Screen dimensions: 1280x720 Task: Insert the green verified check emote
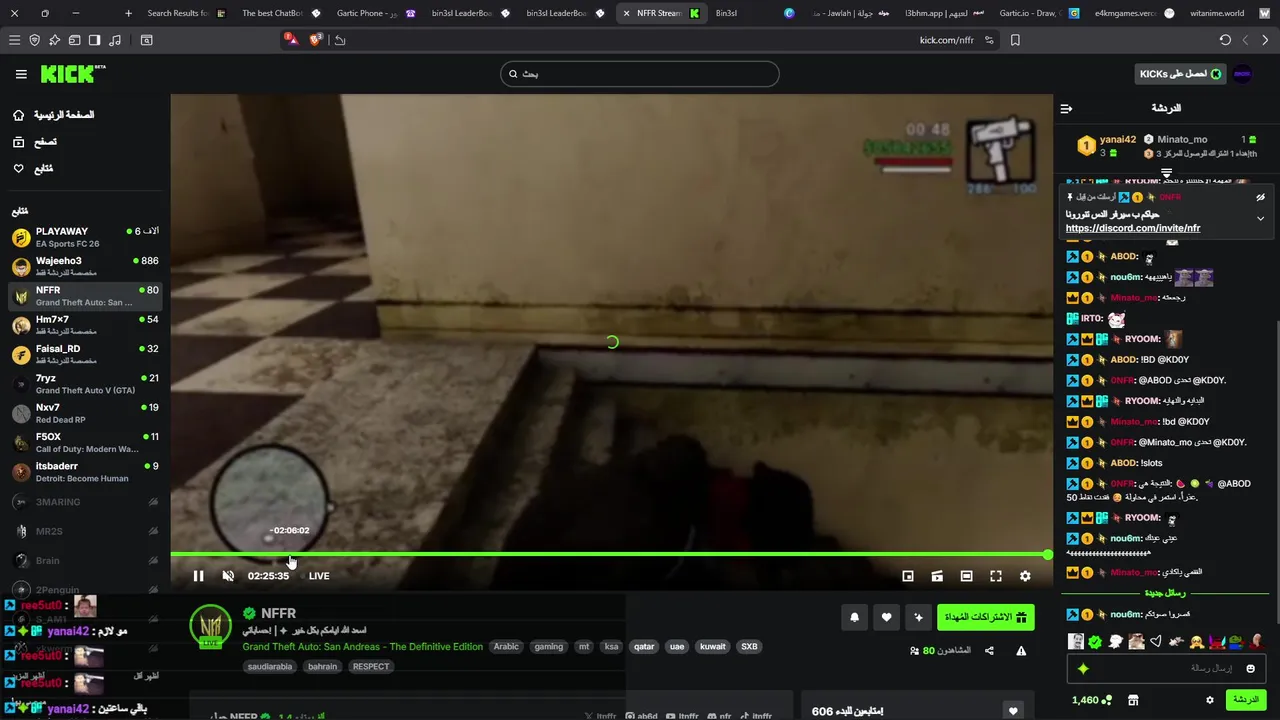point(1095,642)
